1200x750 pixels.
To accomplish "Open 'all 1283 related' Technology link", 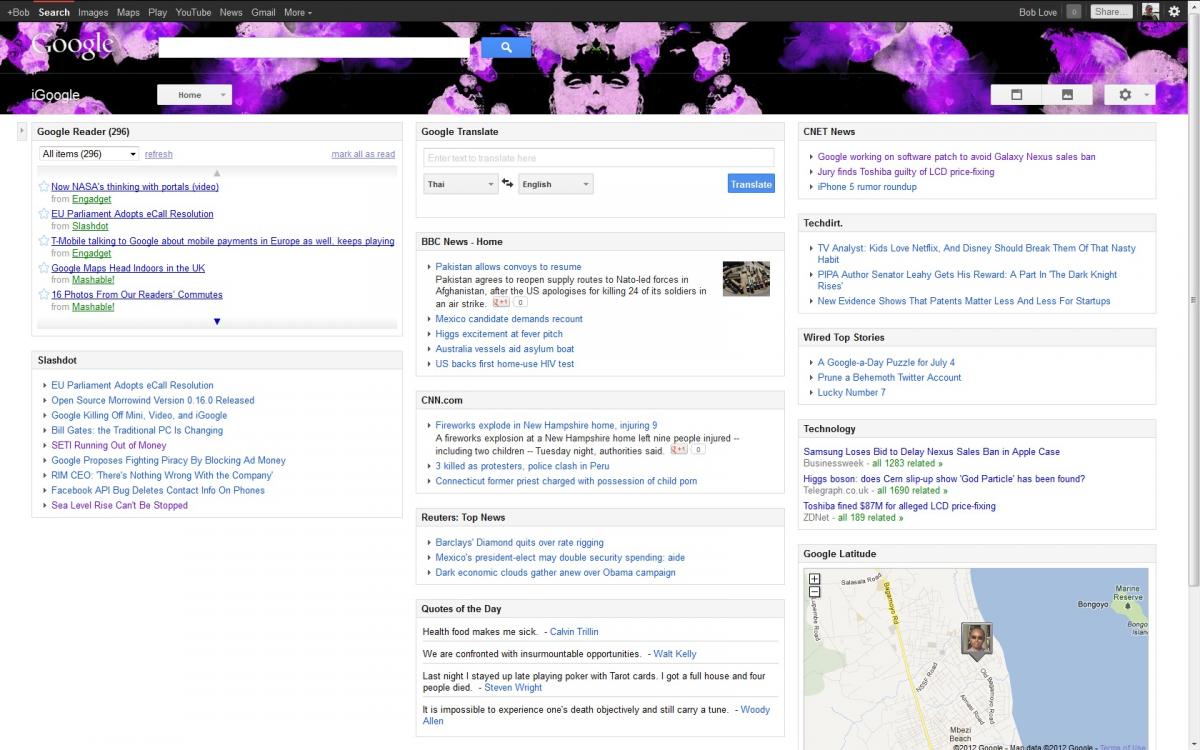I will tap(907, 464).
